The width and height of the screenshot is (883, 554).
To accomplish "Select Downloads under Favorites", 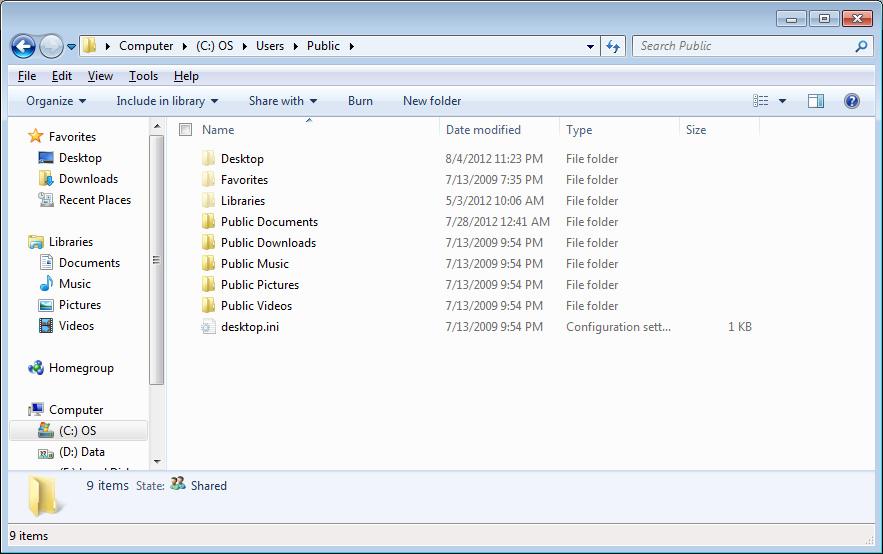I will pyautogui.click(x=88, y=179).
